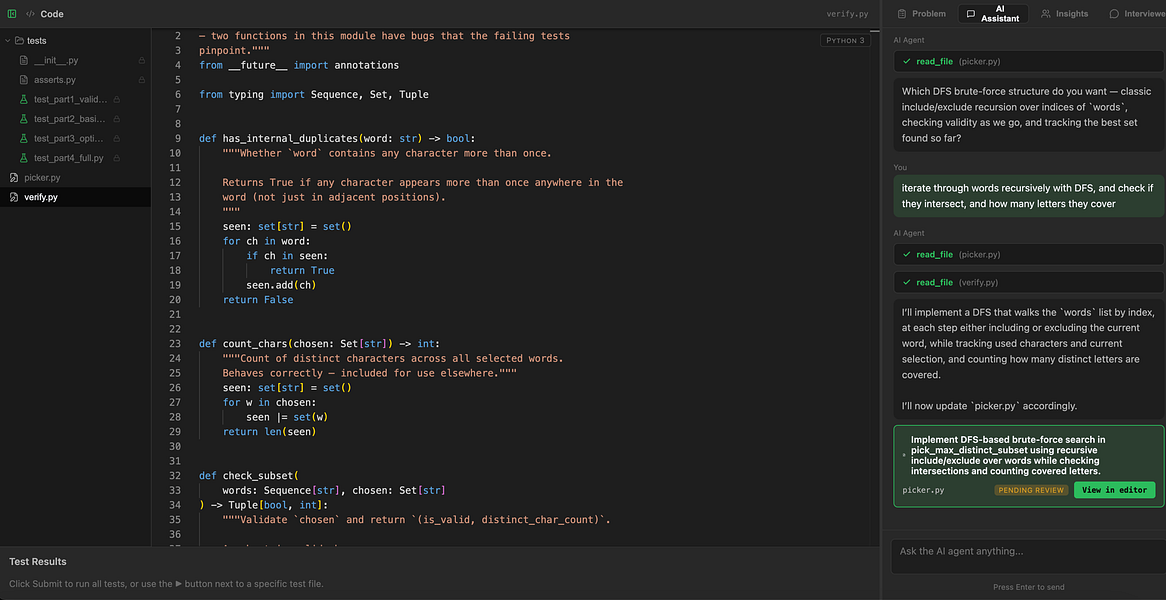1166x600 pixels.
Task: Expand the first read_file picker.py step
Action: pyautogui.click(x=1029, y=61)
